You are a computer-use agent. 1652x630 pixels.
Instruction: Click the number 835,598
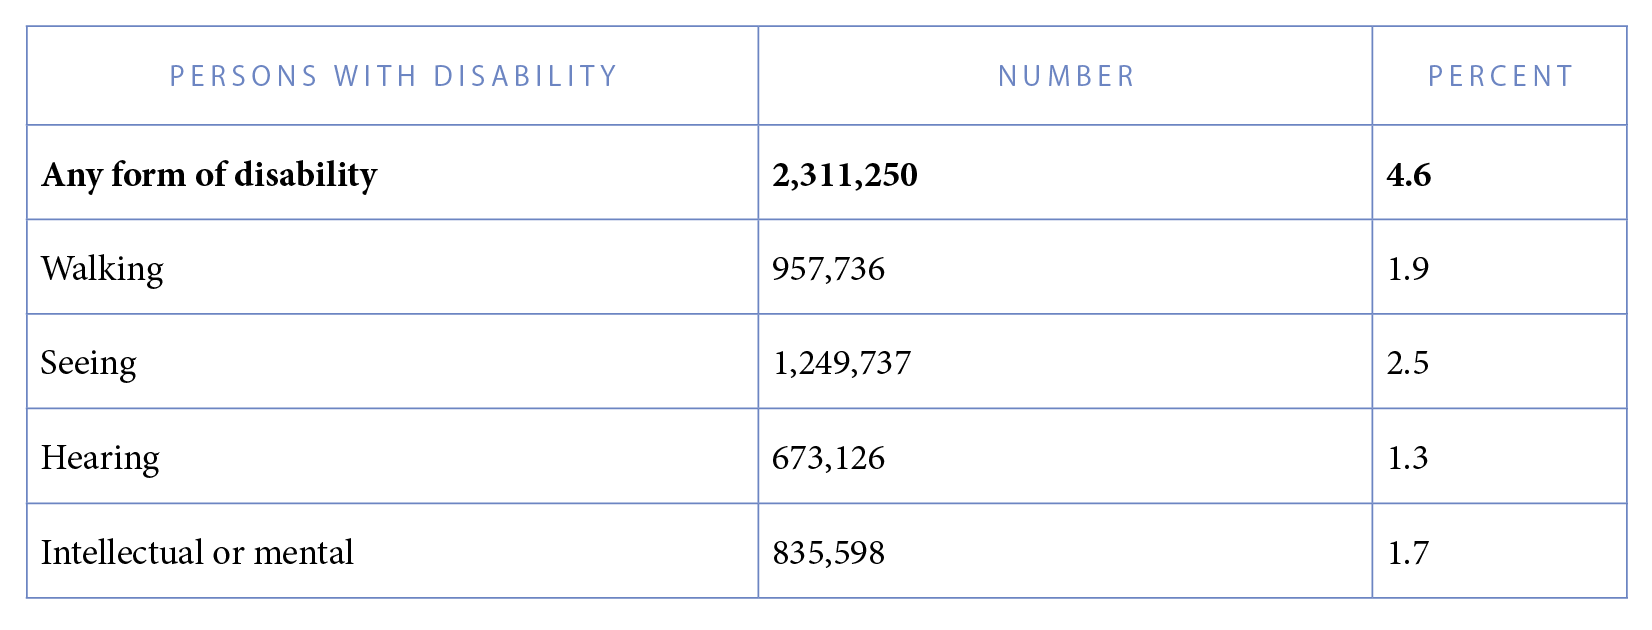click(x=829, y=553)
